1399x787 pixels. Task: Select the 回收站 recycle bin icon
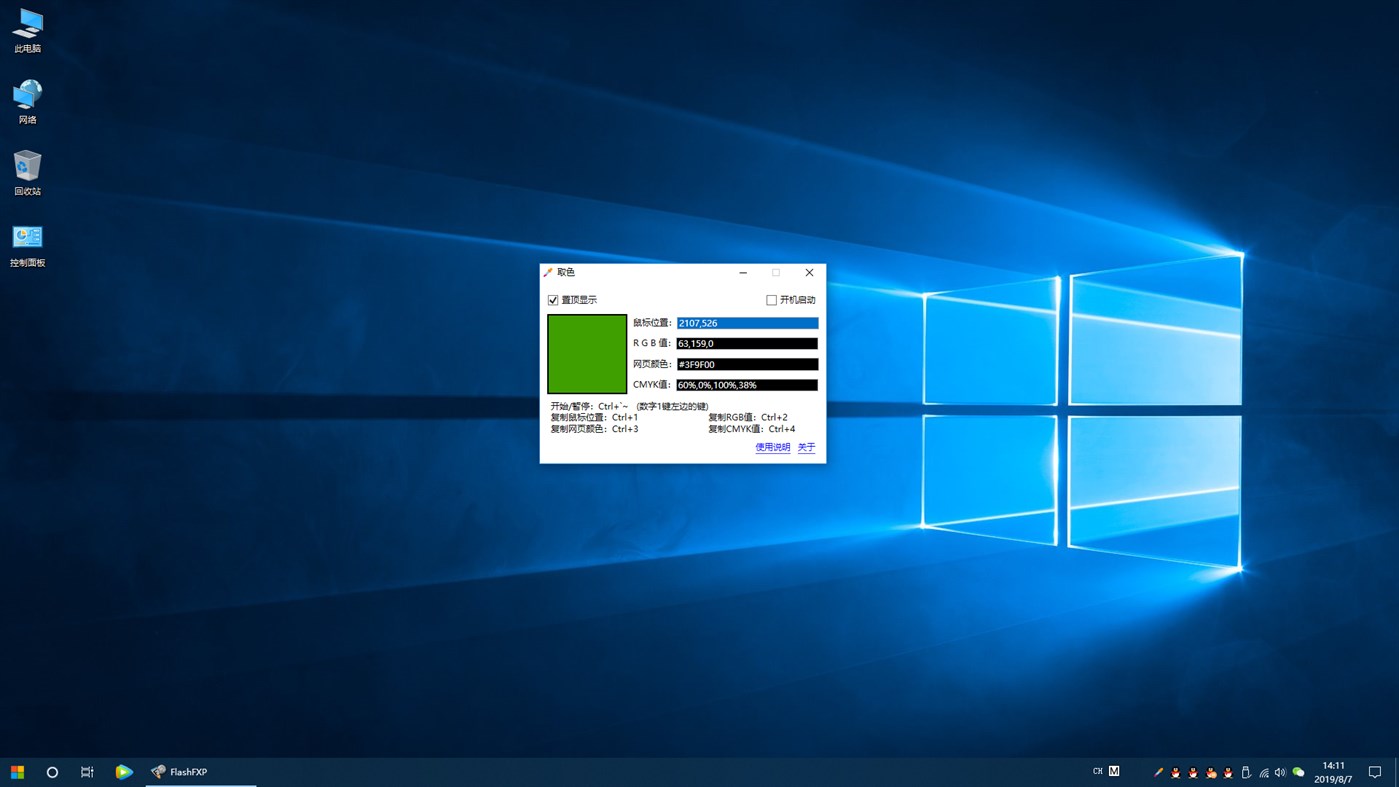click(27, 172)
